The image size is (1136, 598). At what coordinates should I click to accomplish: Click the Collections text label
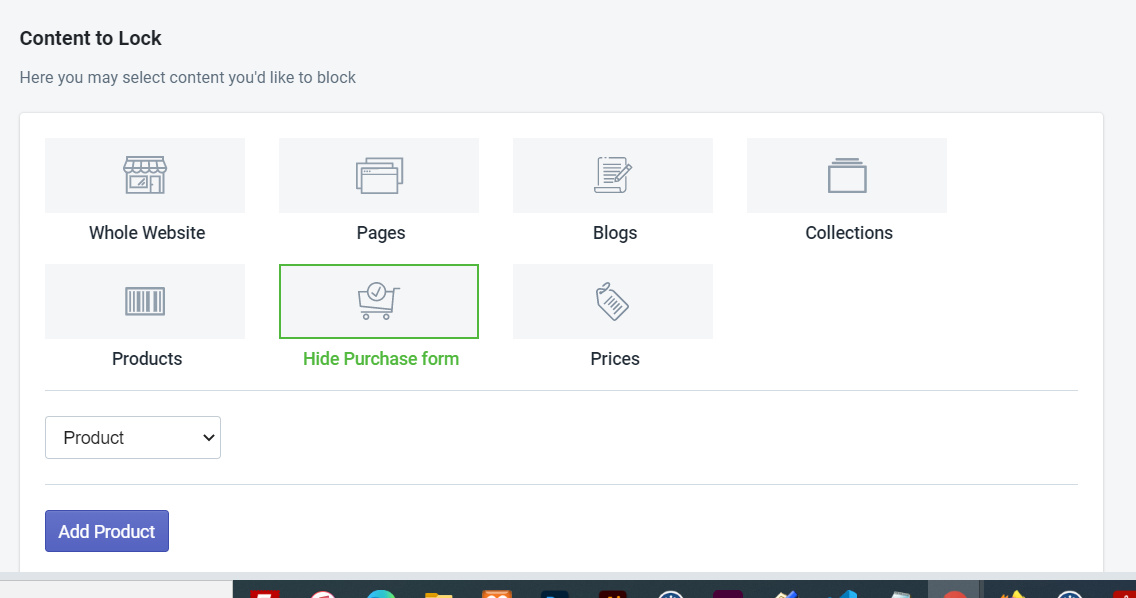click(849, 233)
